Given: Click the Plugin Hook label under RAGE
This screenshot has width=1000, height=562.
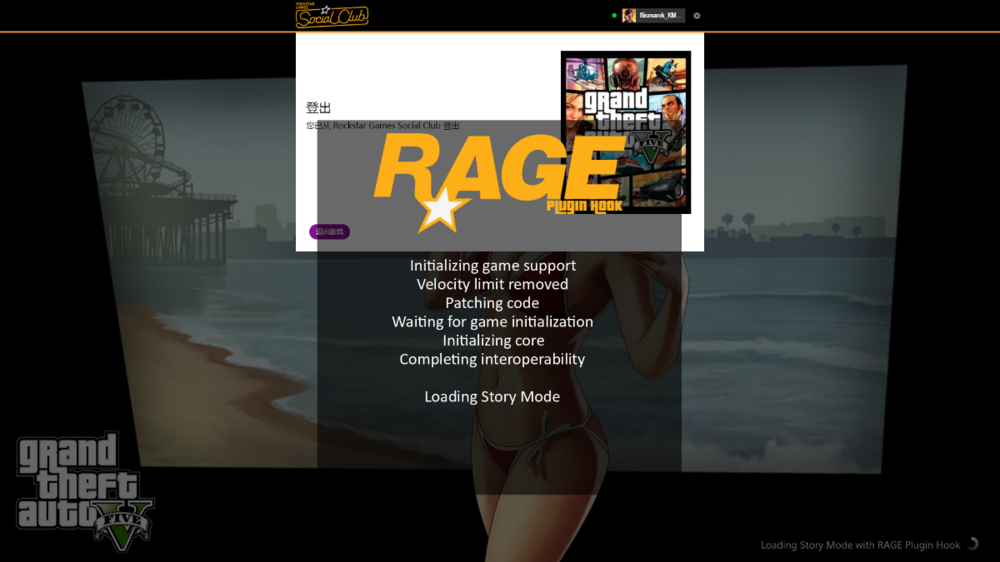Looking at the screenshot, I should click(x=585, y=206).
